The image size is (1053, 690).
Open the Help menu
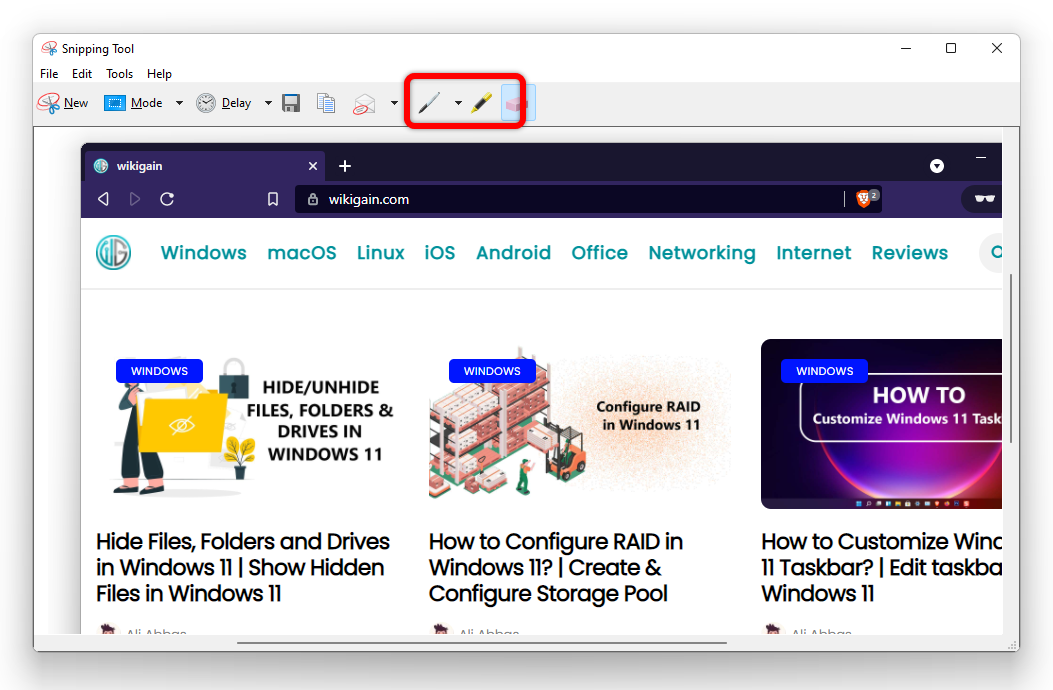[x=159, y=74]
